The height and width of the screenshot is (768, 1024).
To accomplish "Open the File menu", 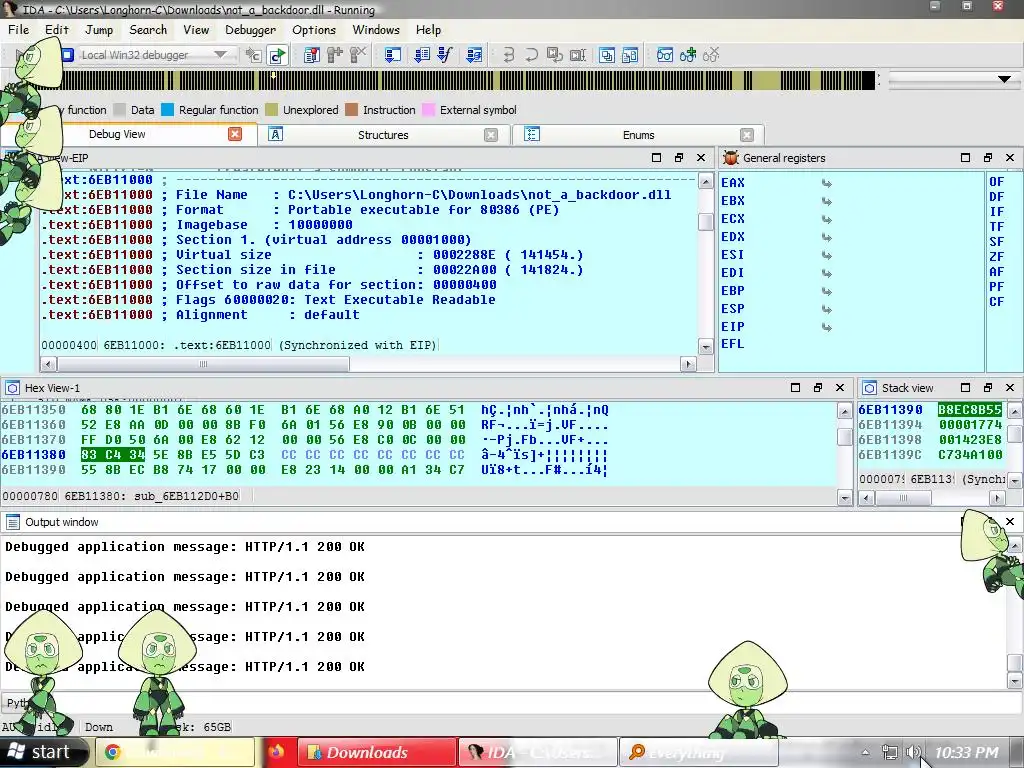I will [18, 30].
